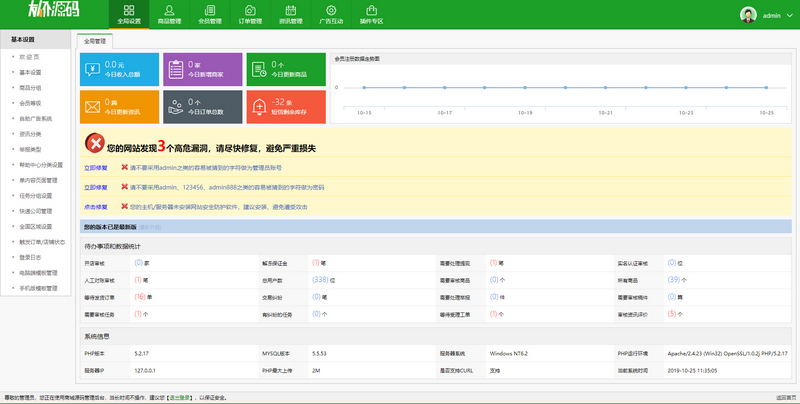Open 插件专区 bag icon in top navigation
The image size is (800, 404).
pos(371,10)
